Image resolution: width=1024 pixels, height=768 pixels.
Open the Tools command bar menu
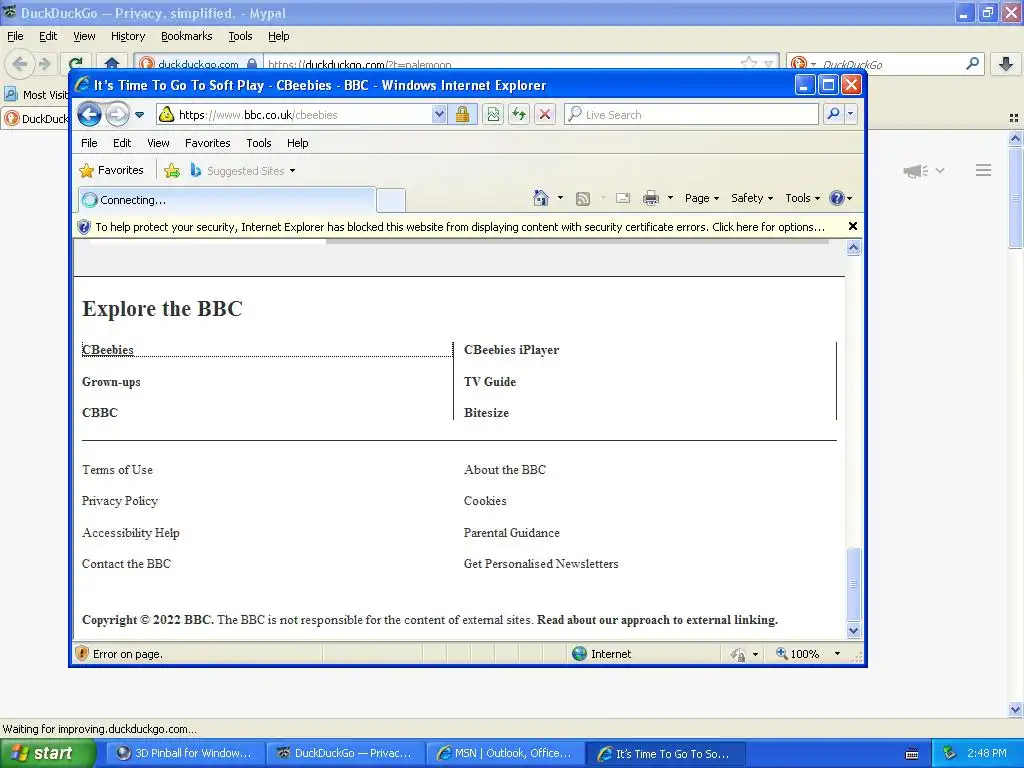(802, 198)
